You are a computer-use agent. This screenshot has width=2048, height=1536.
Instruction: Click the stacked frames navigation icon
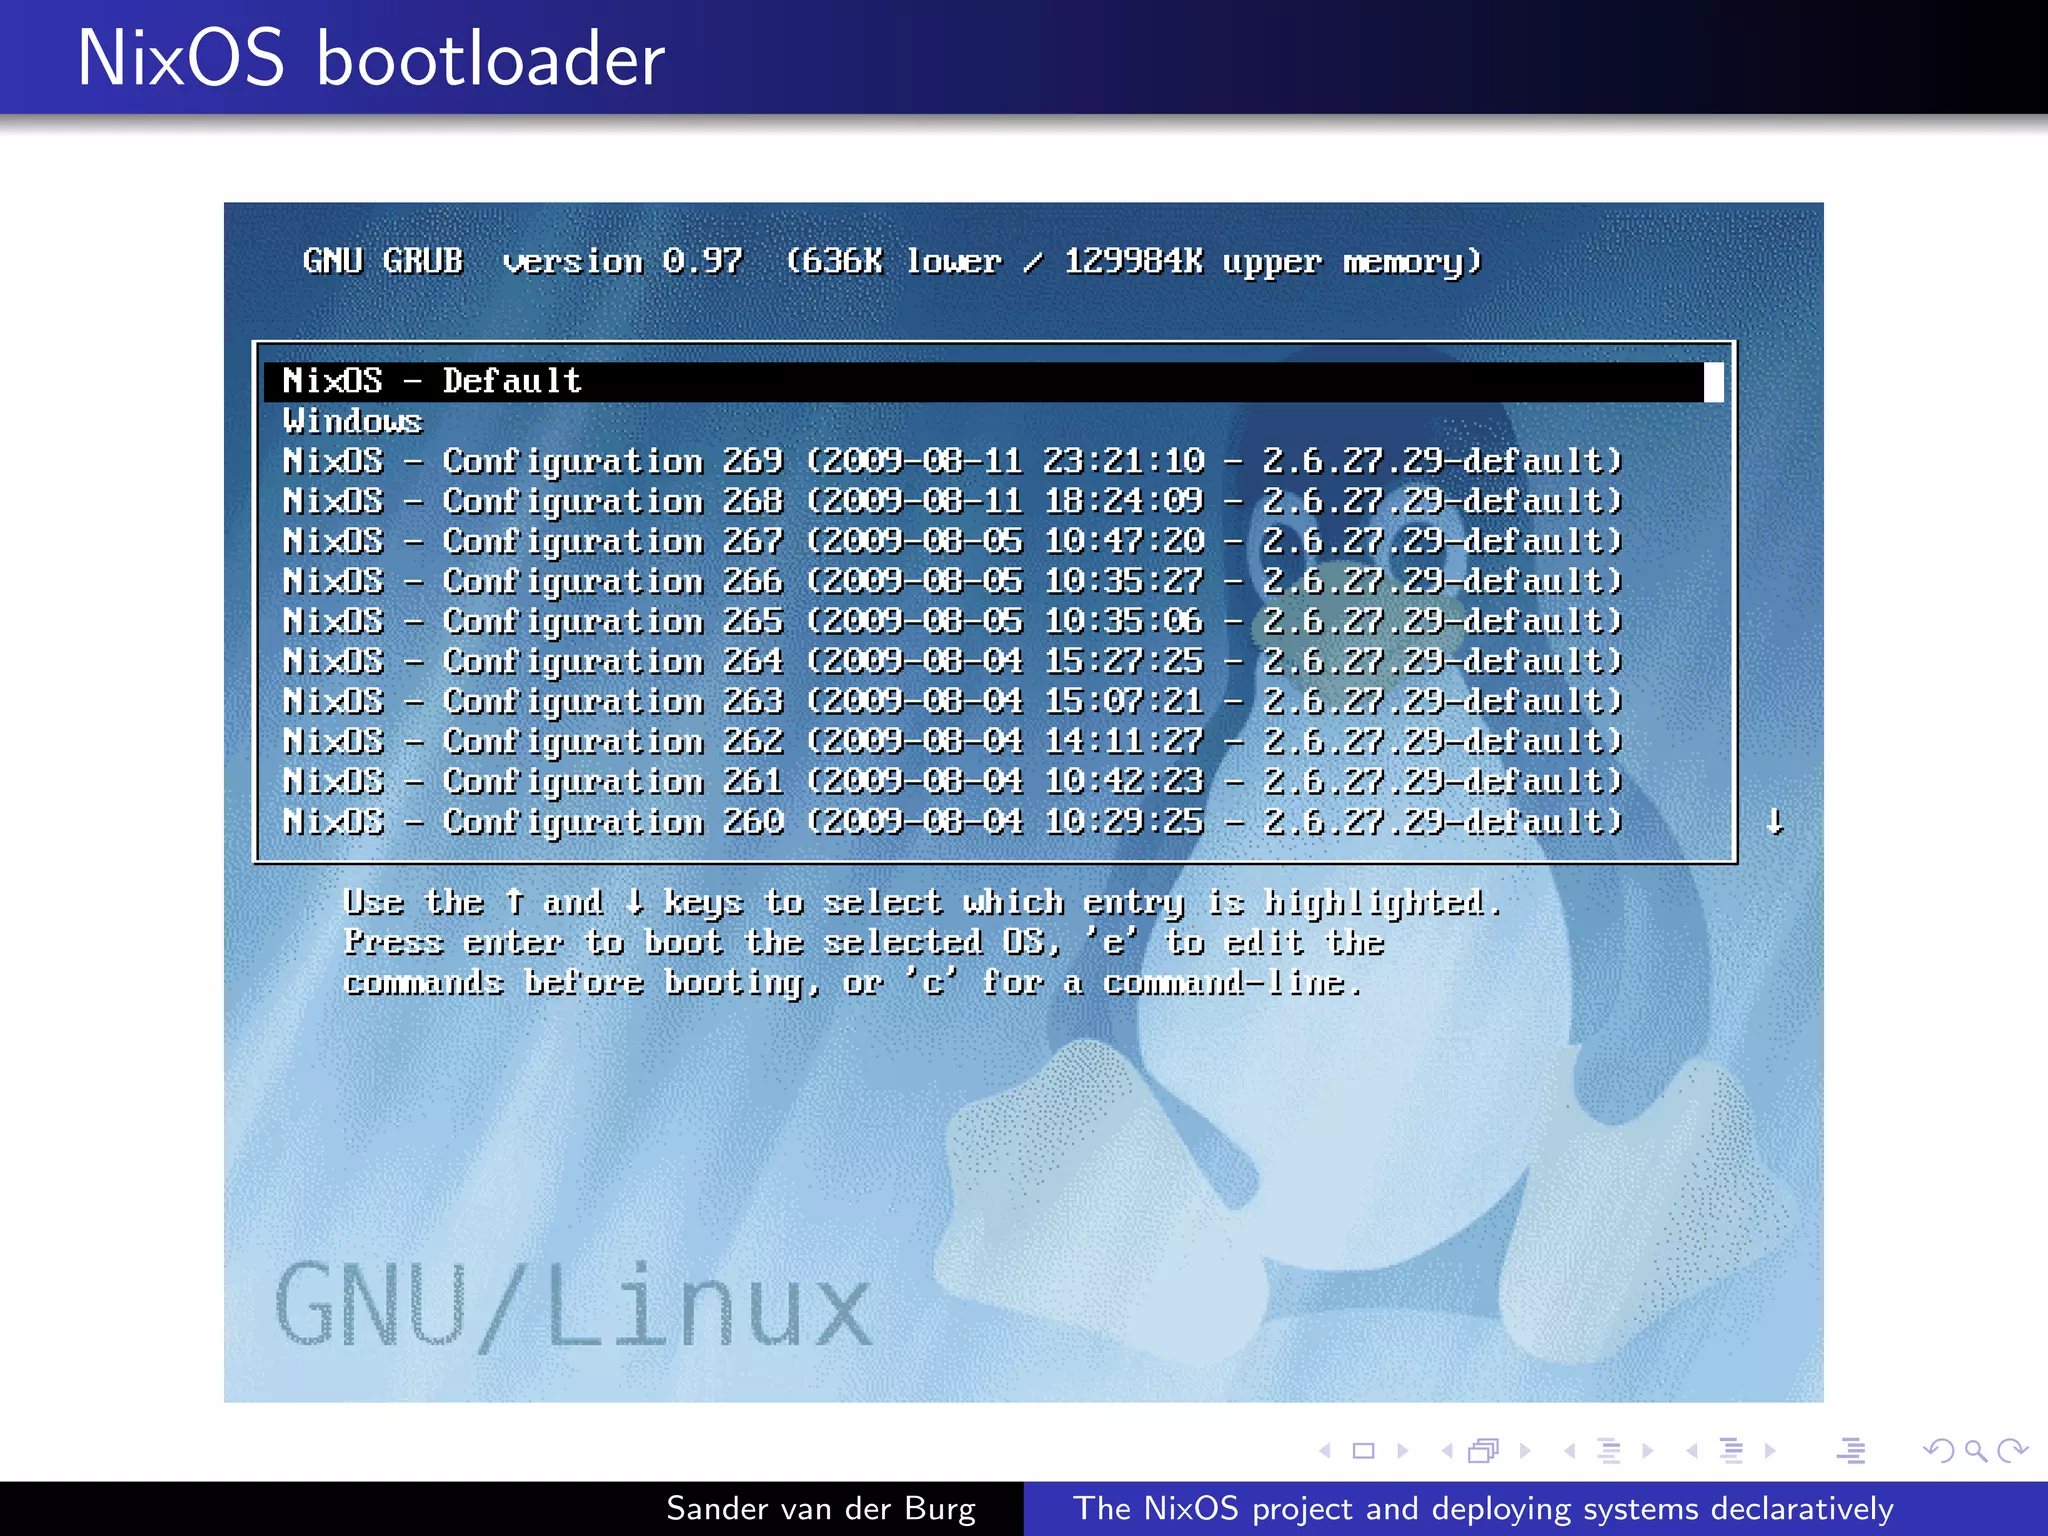(x=1485, y=1450)
